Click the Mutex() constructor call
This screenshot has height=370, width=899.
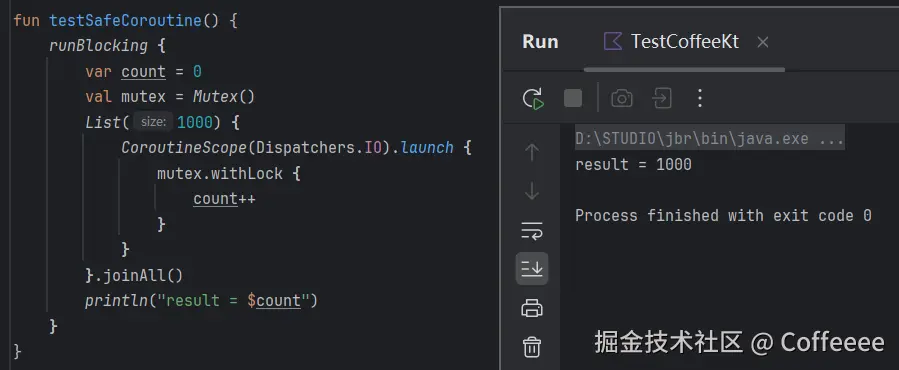(x=224, y=97)
